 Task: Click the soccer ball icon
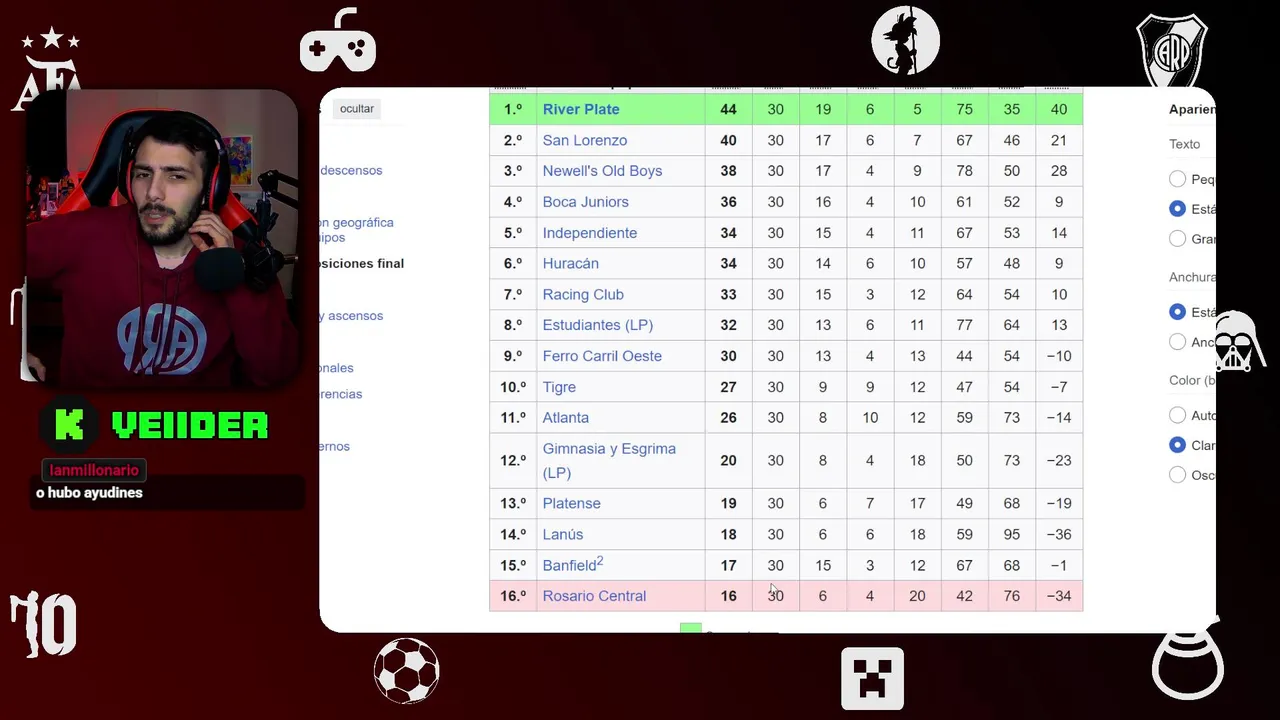click(406, 671)
